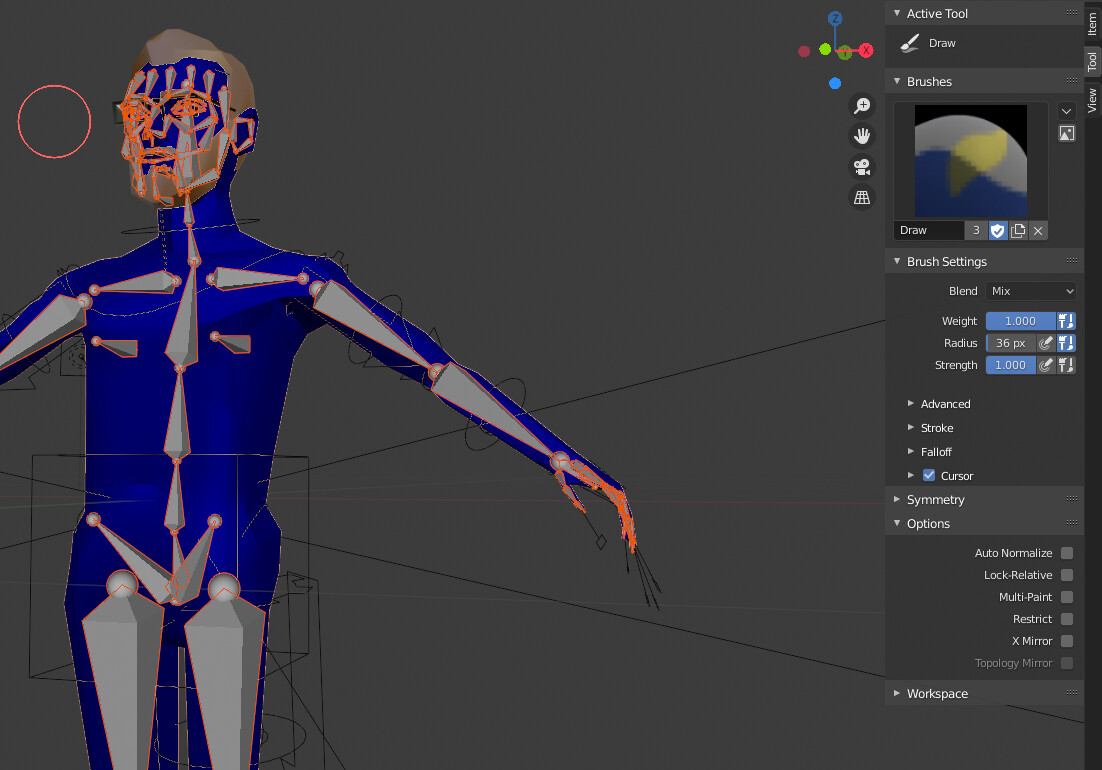
Task: Click the brush users count 3
Action: 976,230
